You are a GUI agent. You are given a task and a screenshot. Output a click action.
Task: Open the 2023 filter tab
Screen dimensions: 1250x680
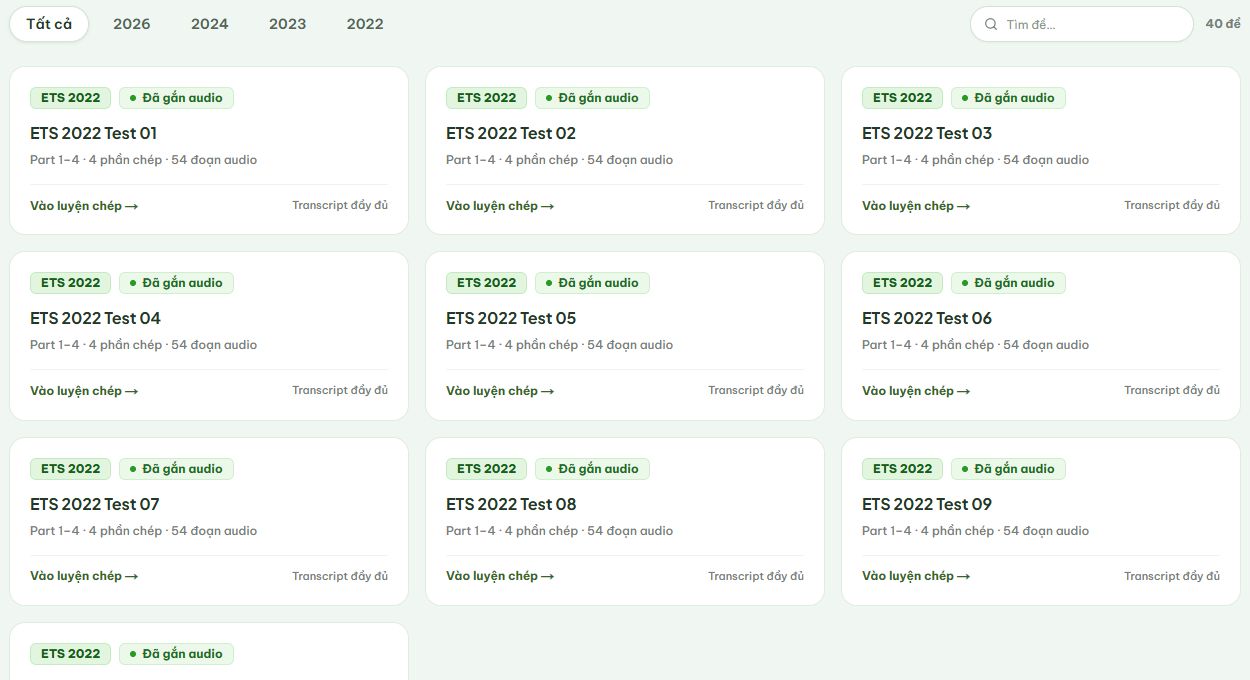[x=288, y=24]
